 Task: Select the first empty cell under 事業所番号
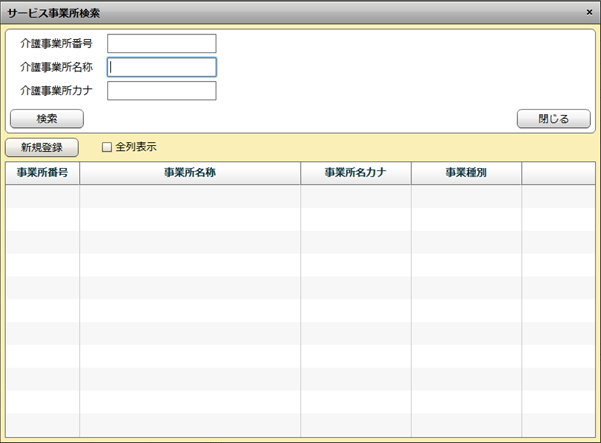coord(42,196)
